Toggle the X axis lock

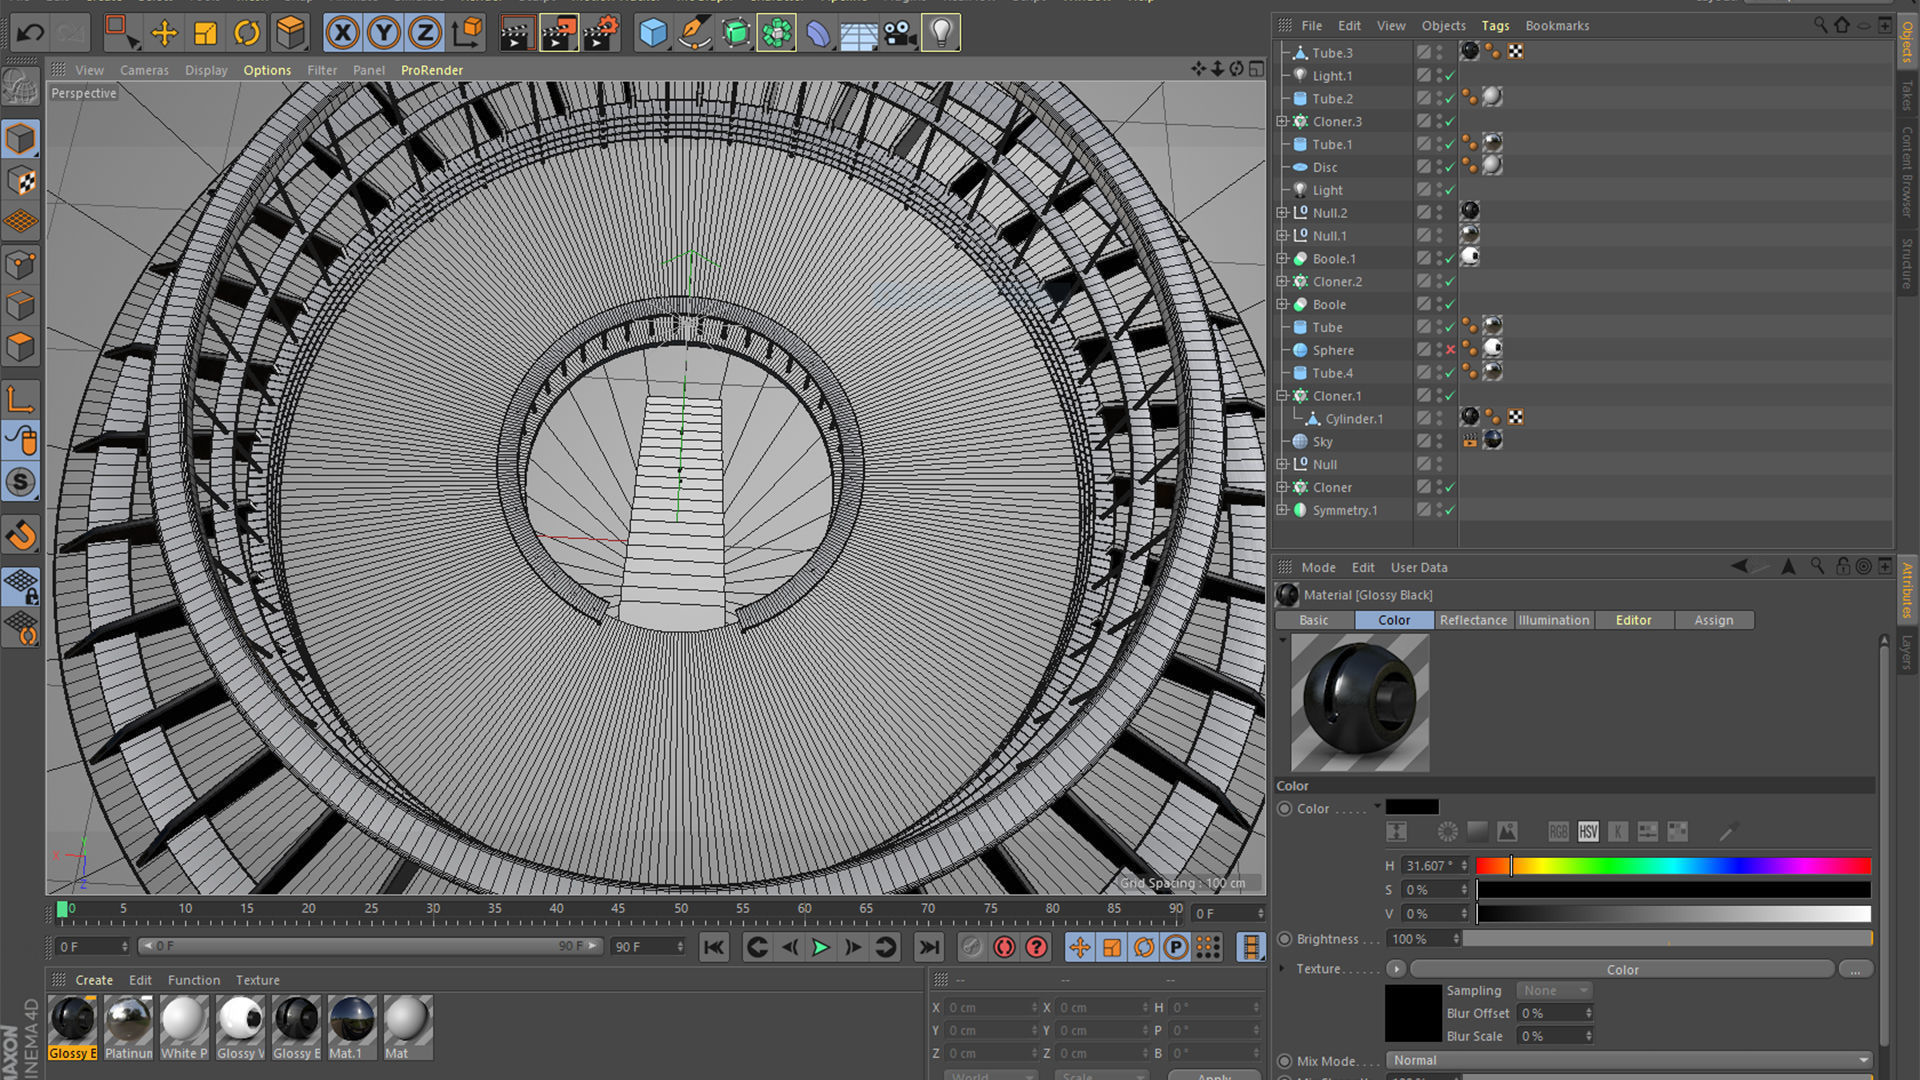(342, 33)
